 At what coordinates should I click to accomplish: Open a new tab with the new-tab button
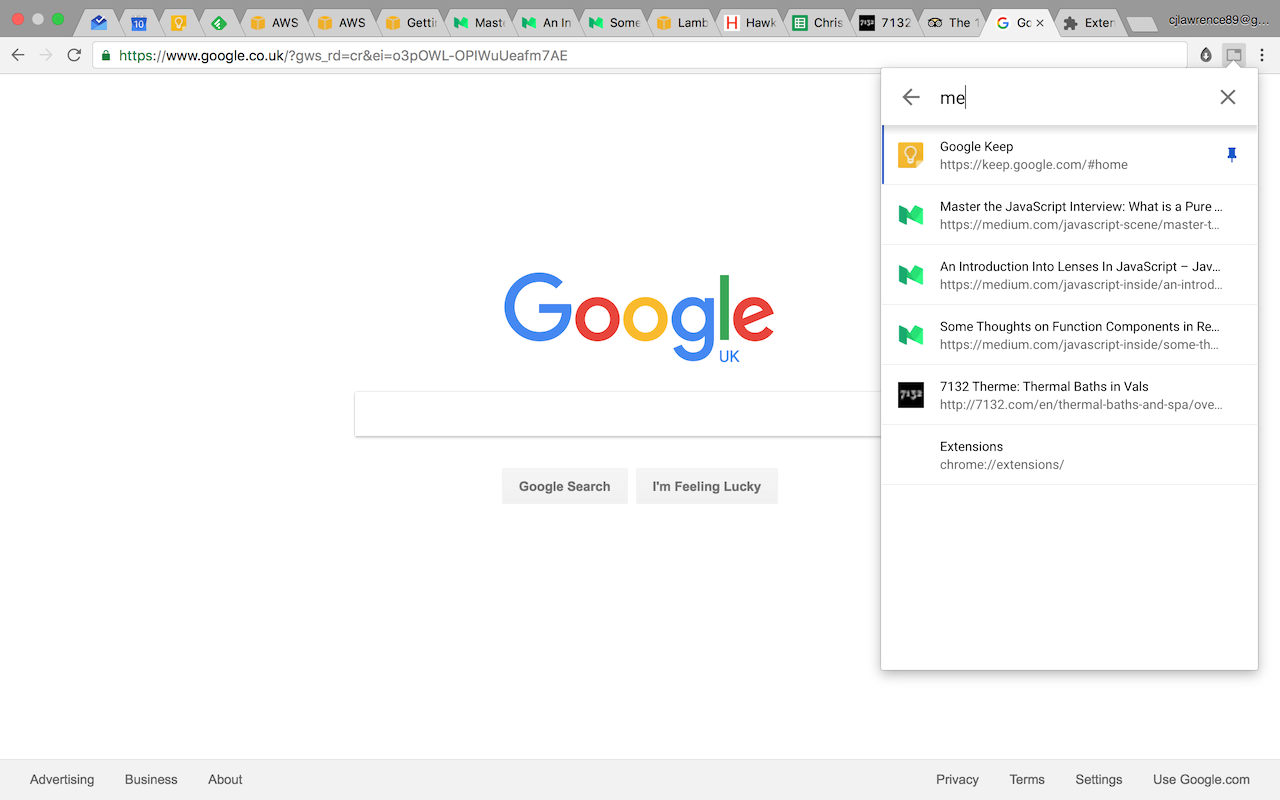click(x=1140, y=24)
